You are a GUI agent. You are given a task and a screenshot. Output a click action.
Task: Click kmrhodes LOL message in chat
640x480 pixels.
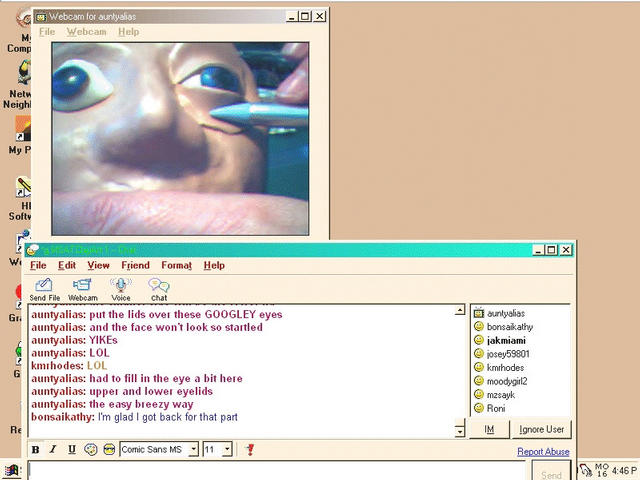click(x=69, y=366)
